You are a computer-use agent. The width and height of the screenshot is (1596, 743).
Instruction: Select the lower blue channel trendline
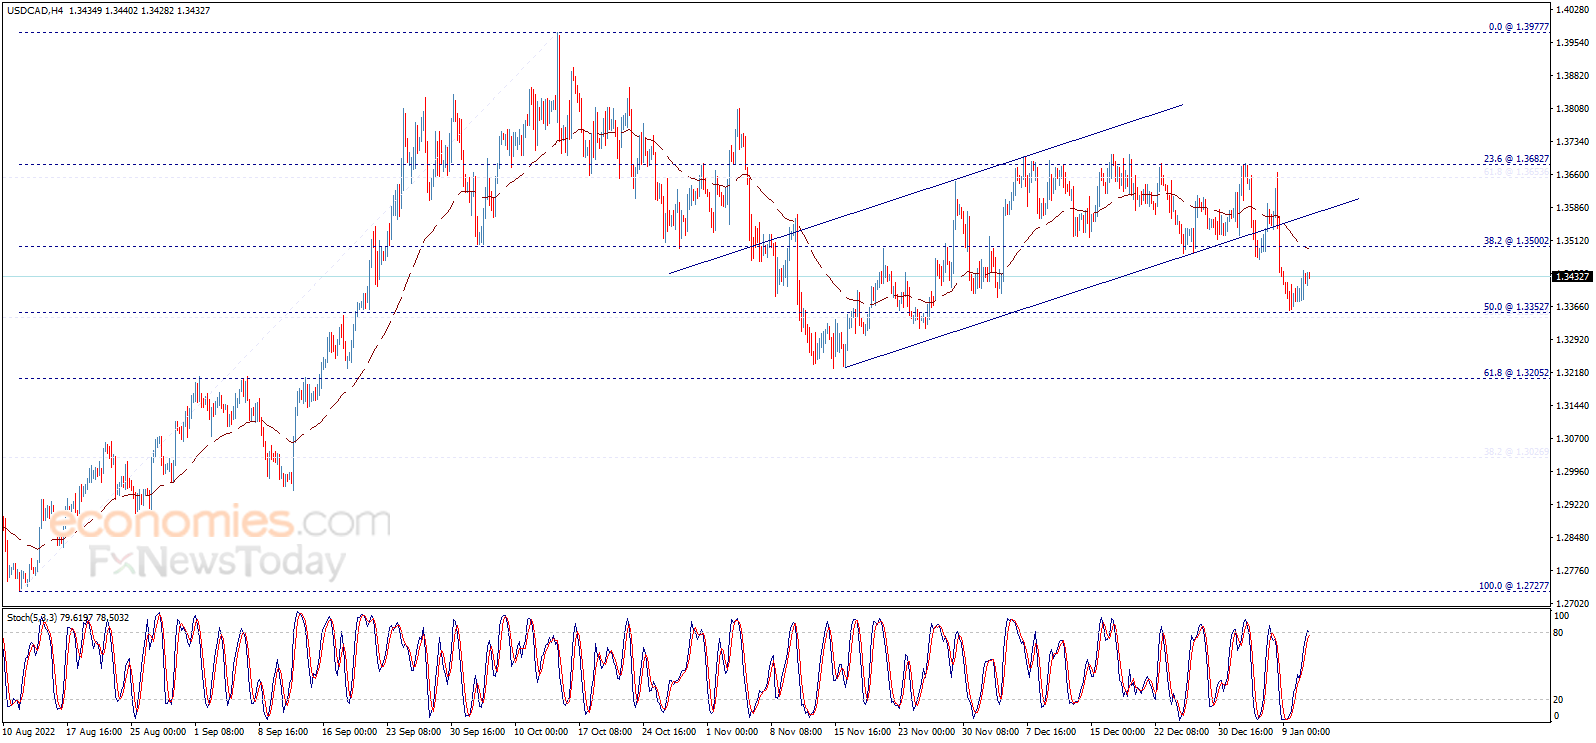(x=1102, y=283)
